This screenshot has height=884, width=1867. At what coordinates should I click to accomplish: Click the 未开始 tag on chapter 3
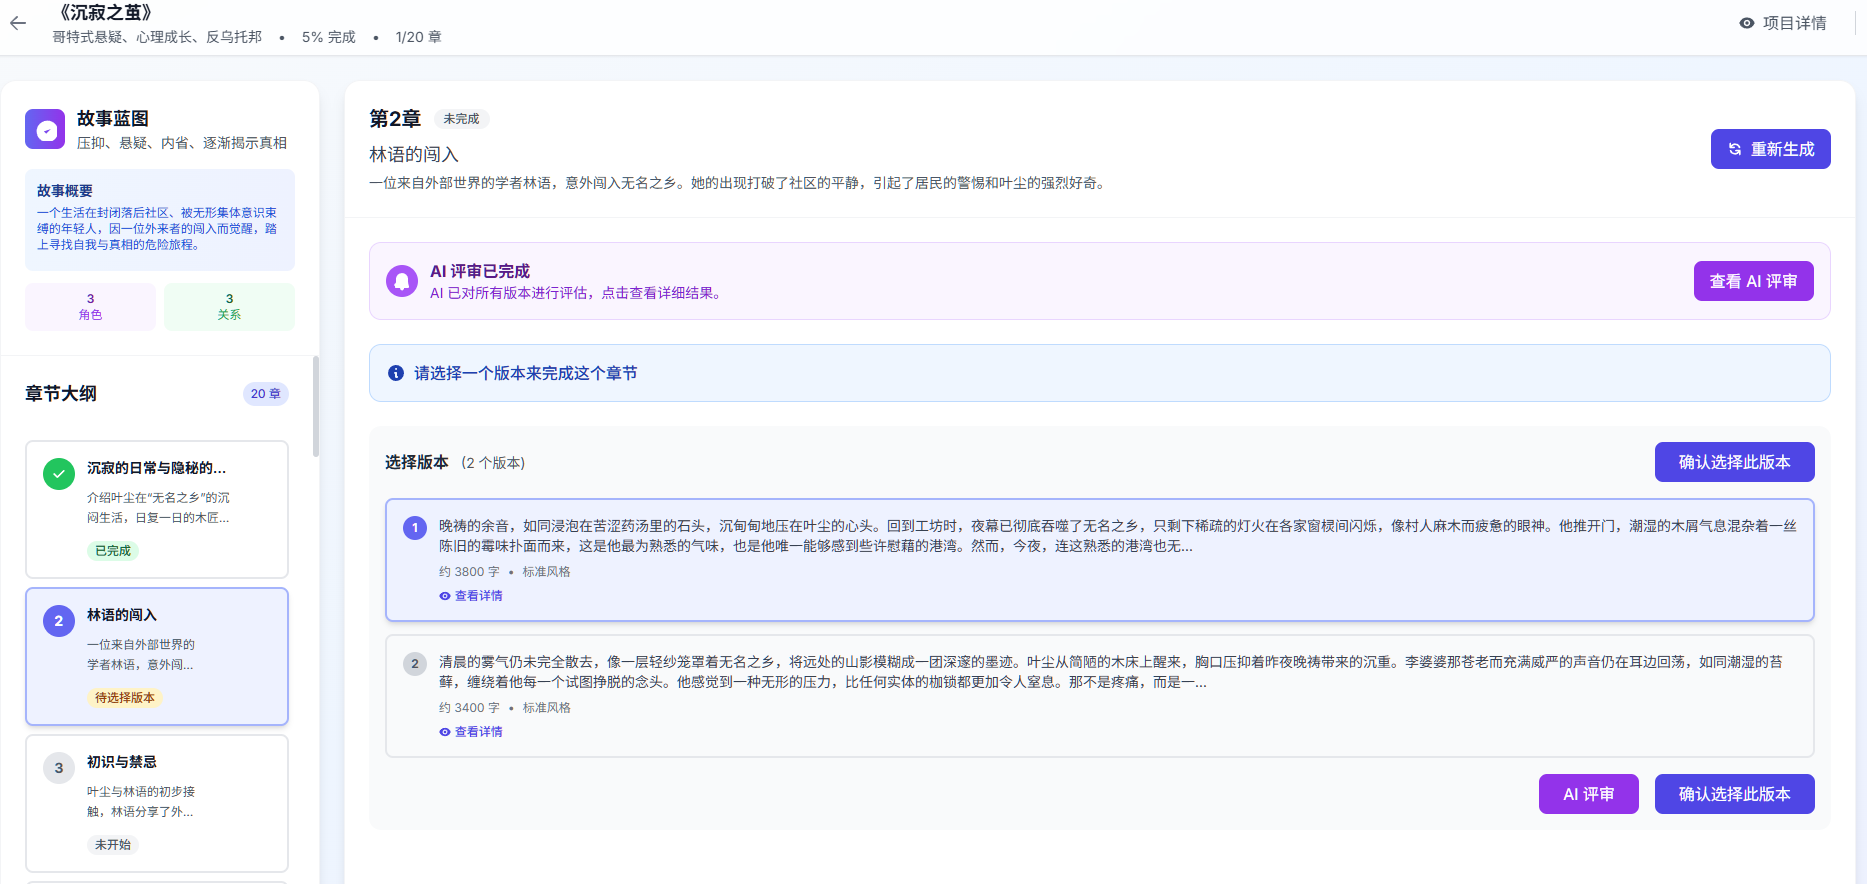(x=113, y=845)
